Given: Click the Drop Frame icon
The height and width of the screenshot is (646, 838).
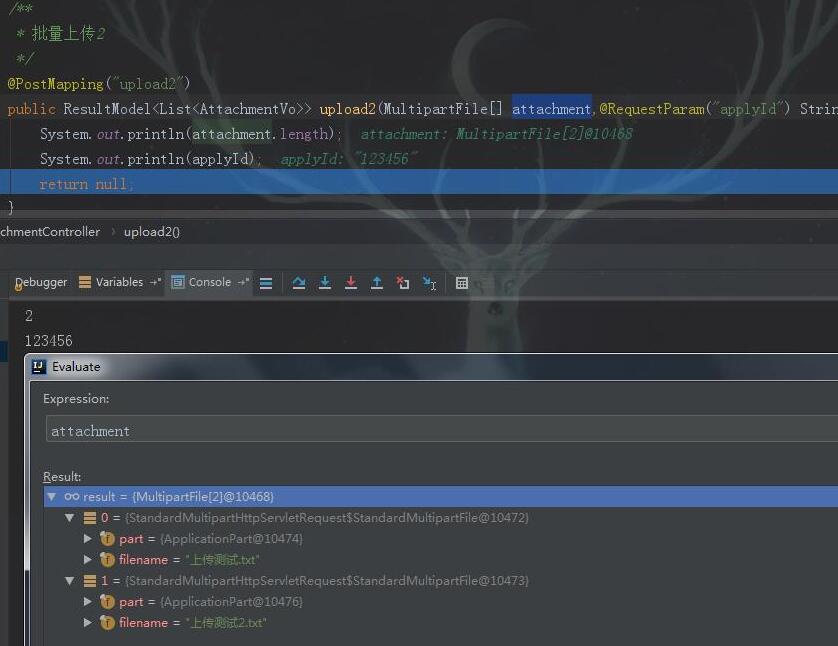Looking at the screenshot, I should [403, 283].
